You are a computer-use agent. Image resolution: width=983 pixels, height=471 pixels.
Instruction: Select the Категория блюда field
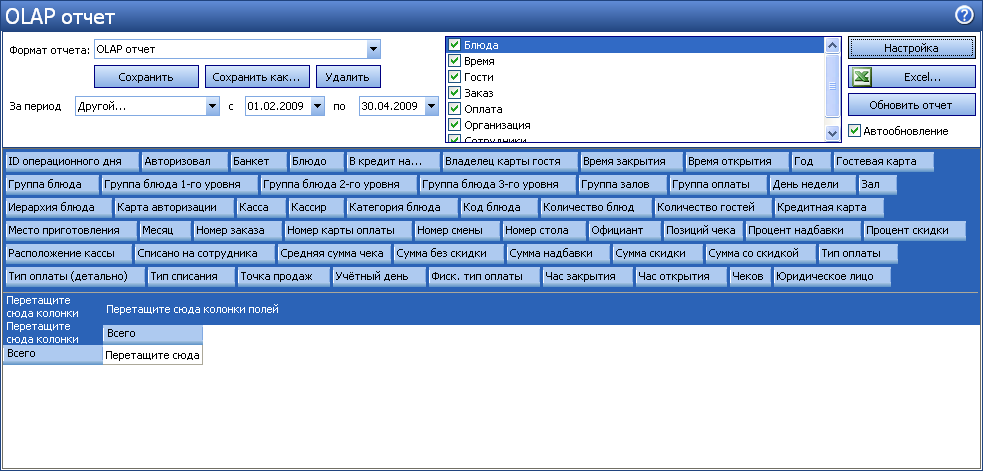click(x=402, y=207)
